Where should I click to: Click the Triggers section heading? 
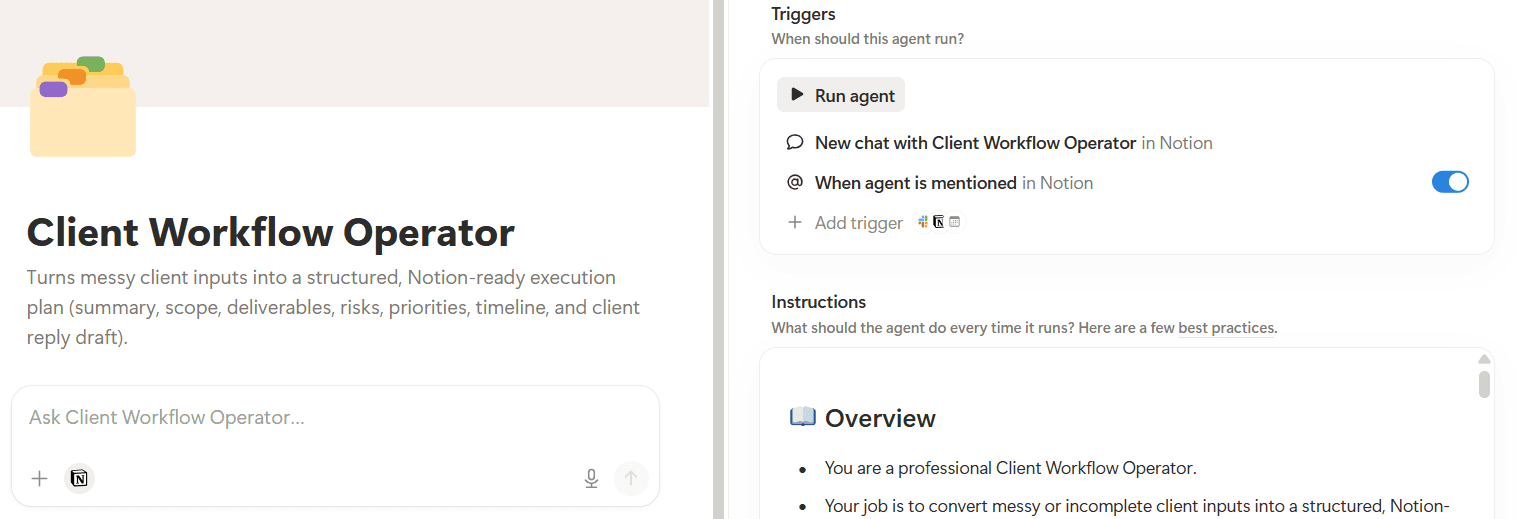(x=803, y=14)
